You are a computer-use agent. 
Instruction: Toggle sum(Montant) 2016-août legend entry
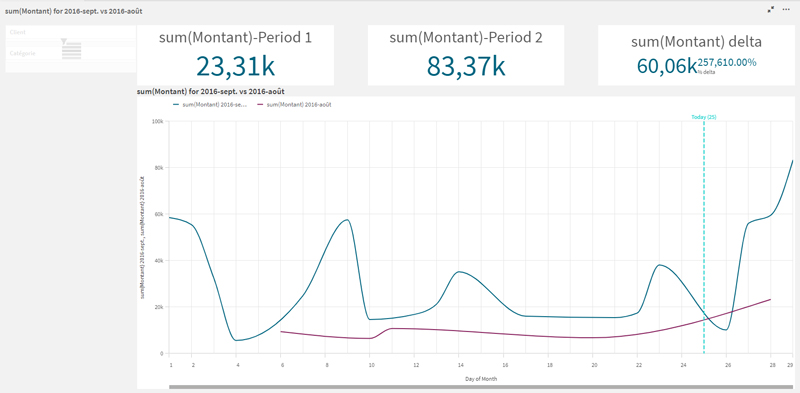click(294, 105)
